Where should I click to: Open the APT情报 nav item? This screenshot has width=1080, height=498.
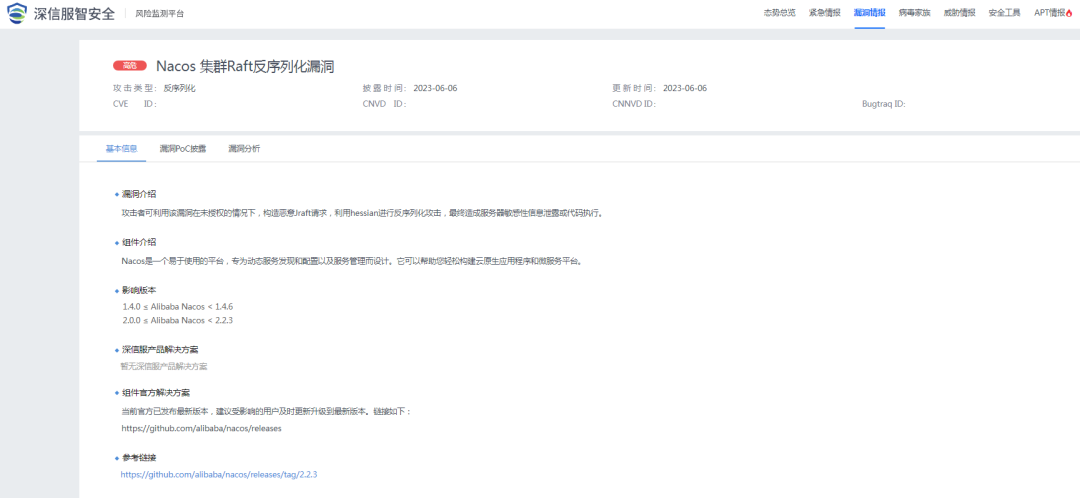pyautogui.click(x=1049, y=12)
